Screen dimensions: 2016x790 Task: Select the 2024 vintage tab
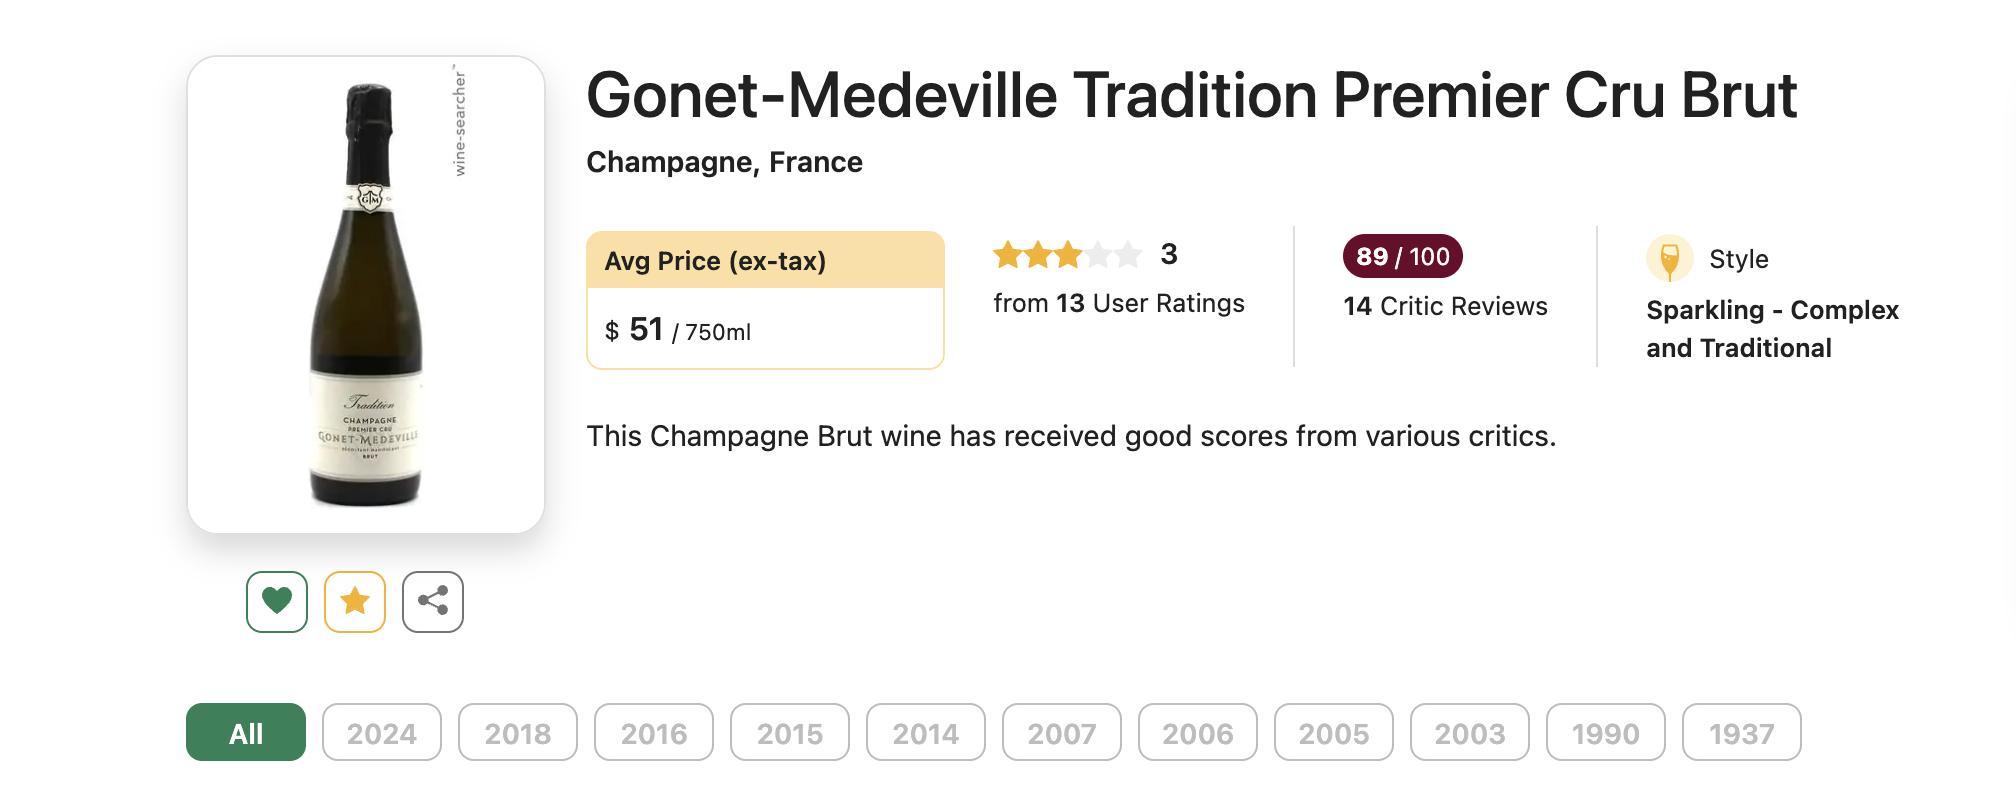(x=382, y=732)
